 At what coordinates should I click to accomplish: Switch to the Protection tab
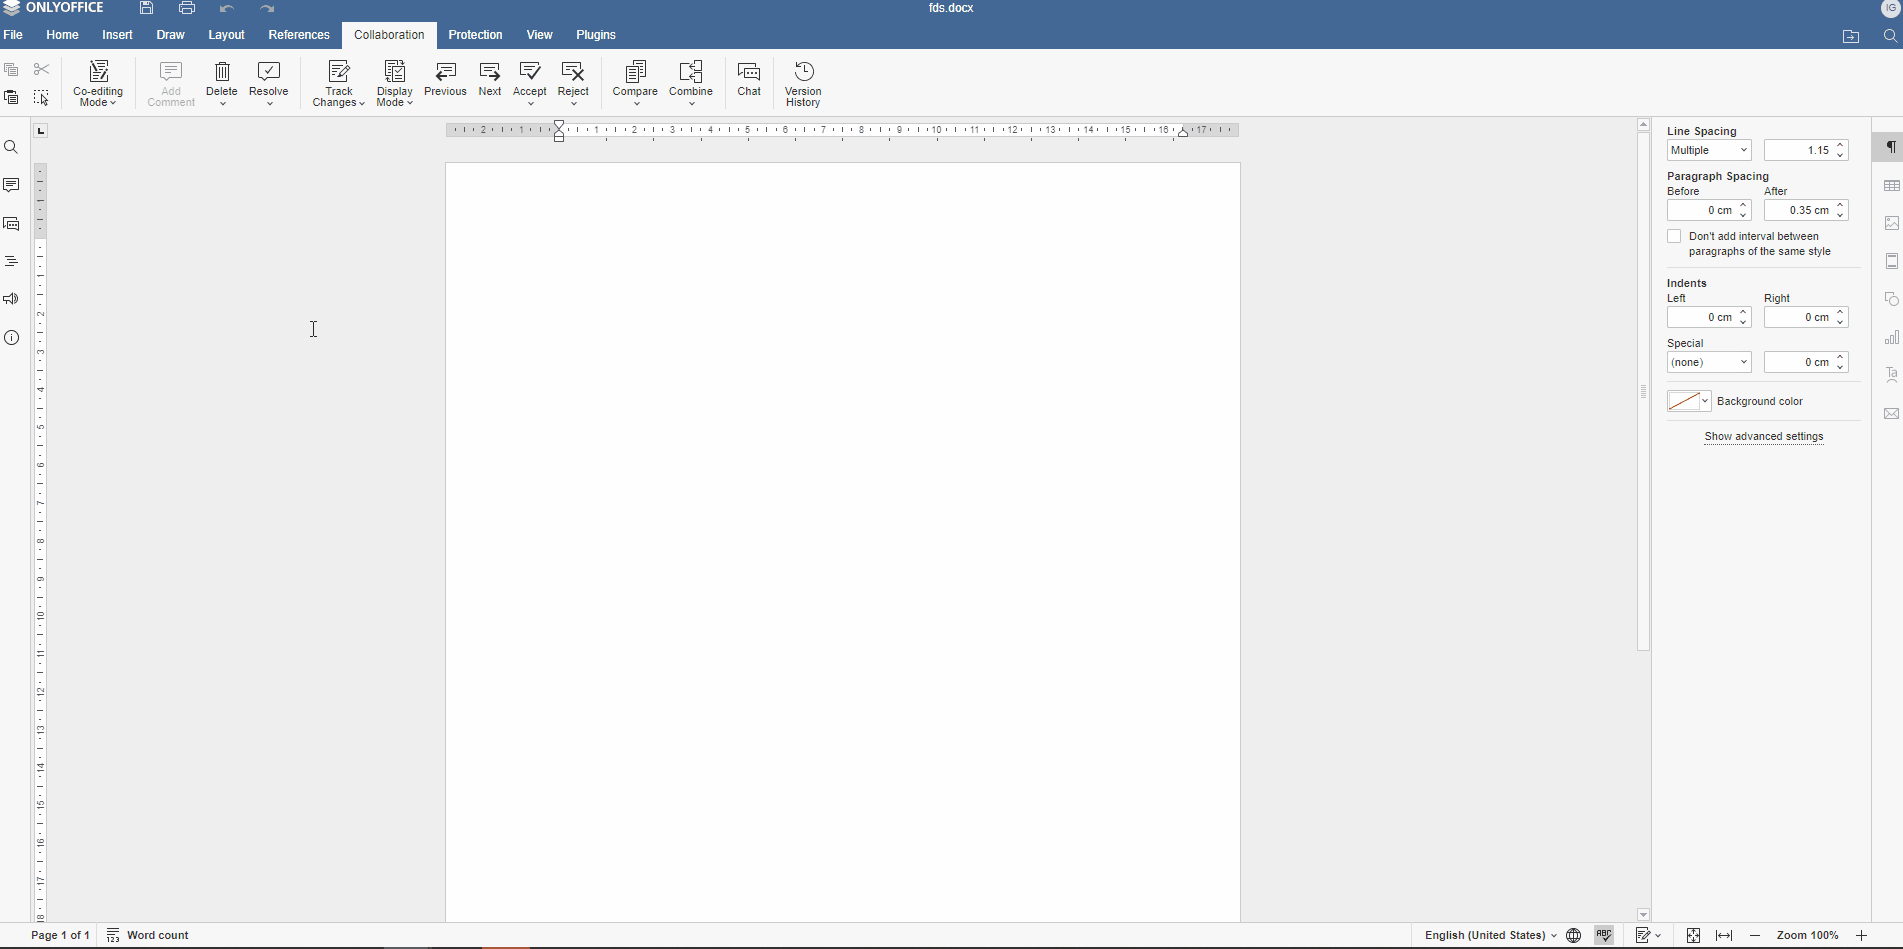(x=475, y=34)
